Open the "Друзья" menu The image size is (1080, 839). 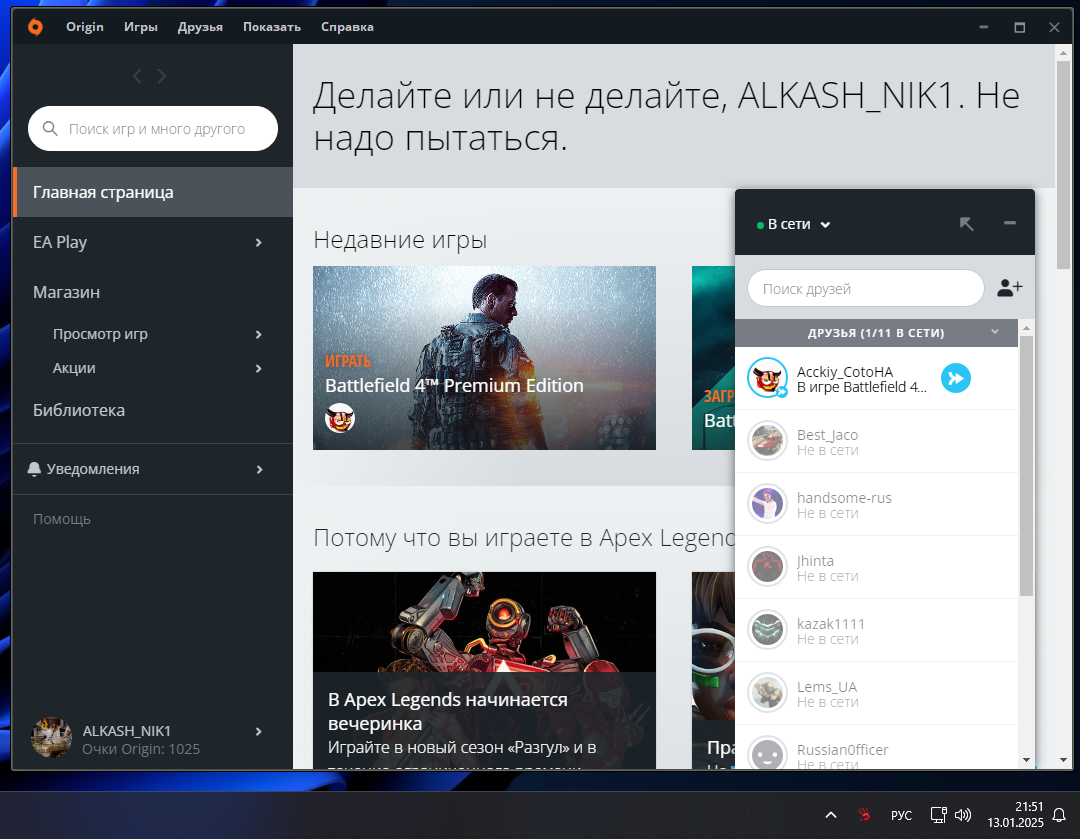(x=200, y=27)
